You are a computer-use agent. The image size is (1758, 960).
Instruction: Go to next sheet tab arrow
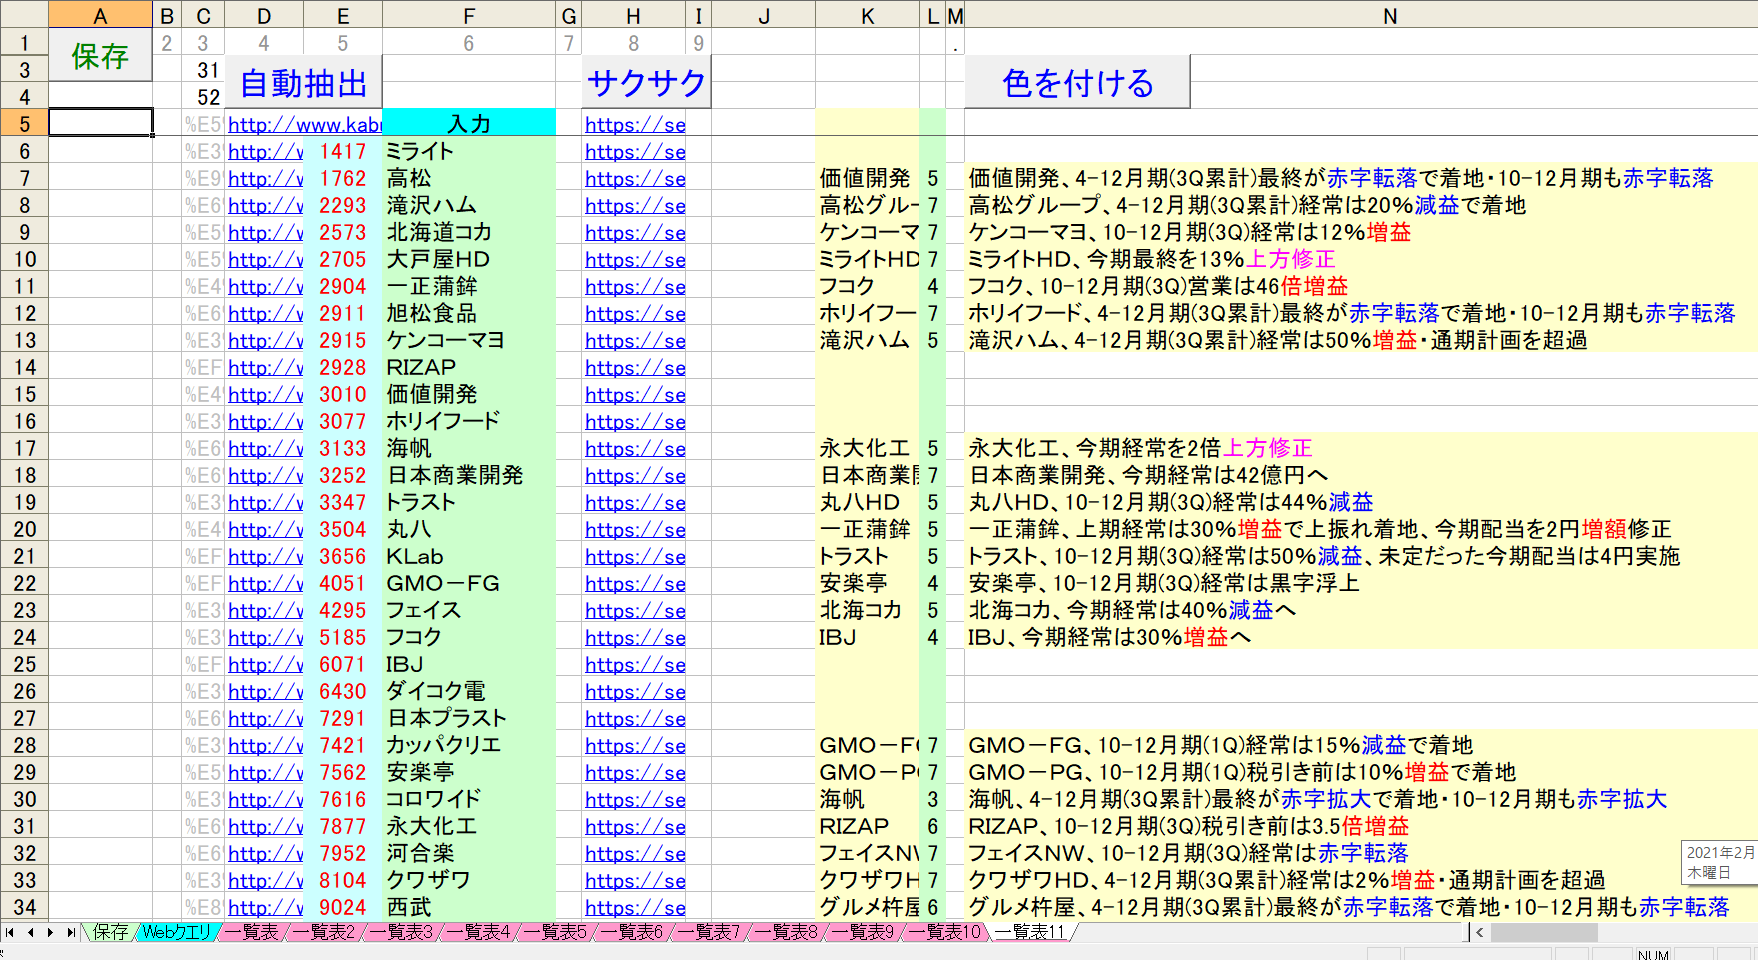click(x=50, y=932)
